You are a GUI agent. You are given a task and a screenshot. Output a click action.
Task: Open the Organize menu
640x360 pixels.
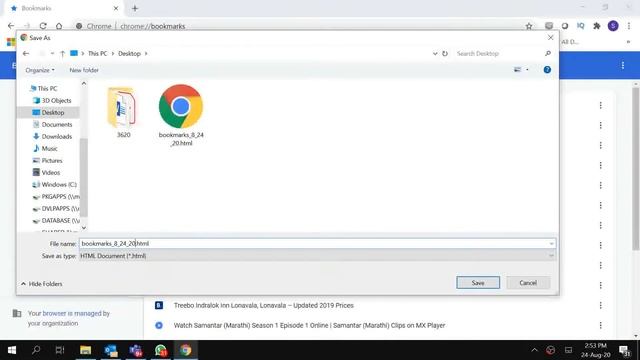click(x=40, y=70)
